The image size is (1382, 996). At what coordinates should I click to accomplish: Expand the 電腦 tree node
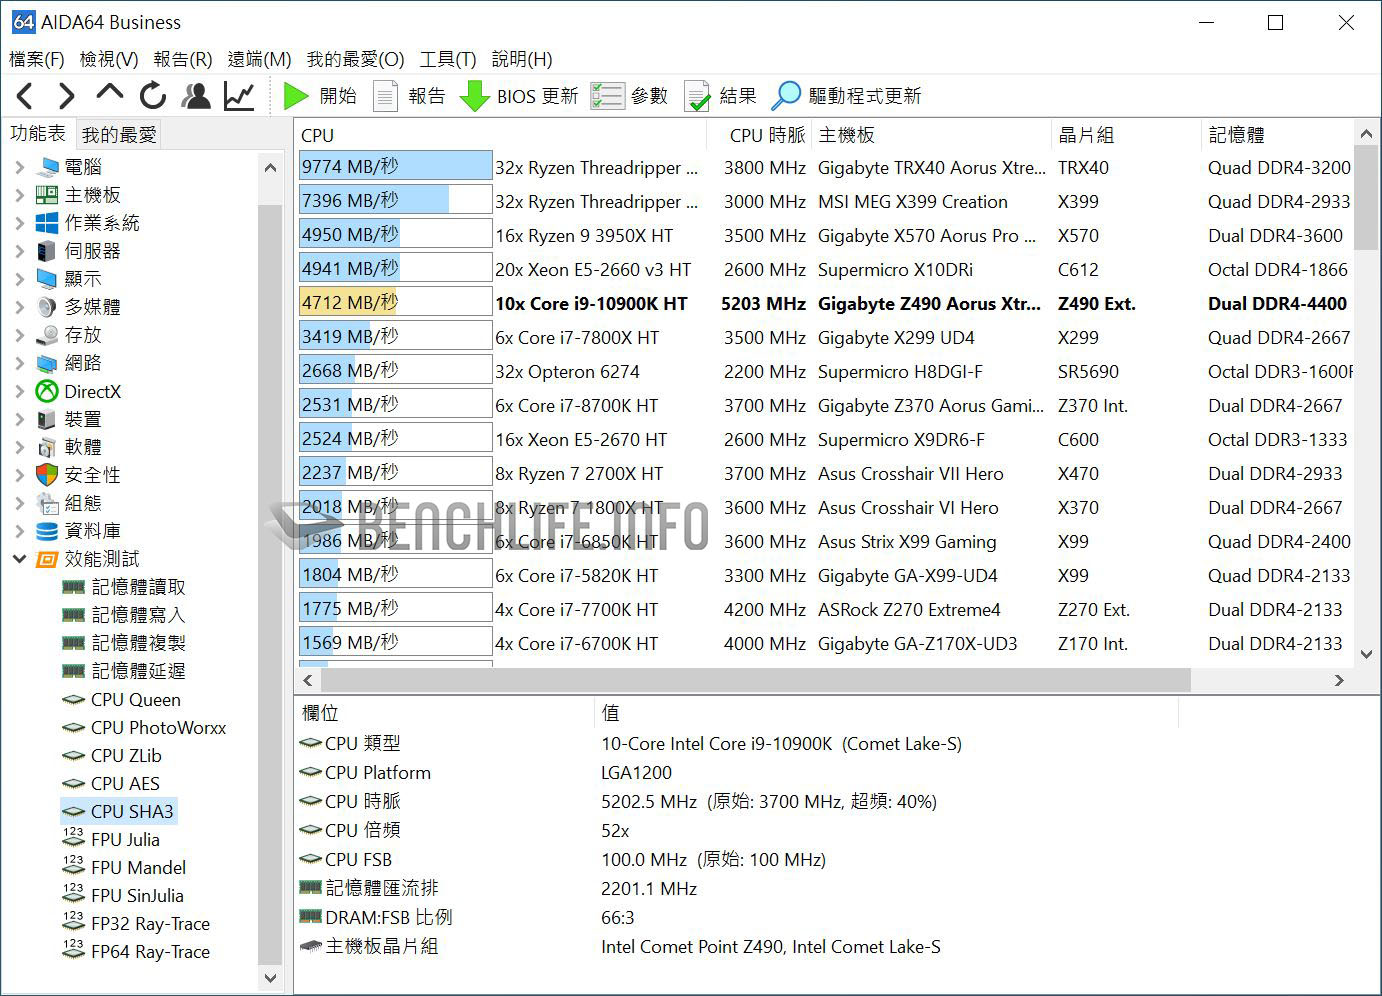click(x=20, y=167)
